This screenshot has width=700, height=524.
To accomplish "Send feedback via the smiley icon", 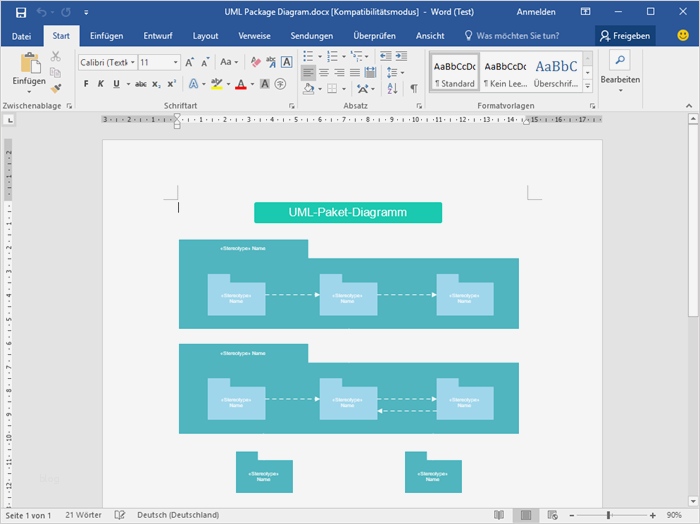I will [683, 35].
